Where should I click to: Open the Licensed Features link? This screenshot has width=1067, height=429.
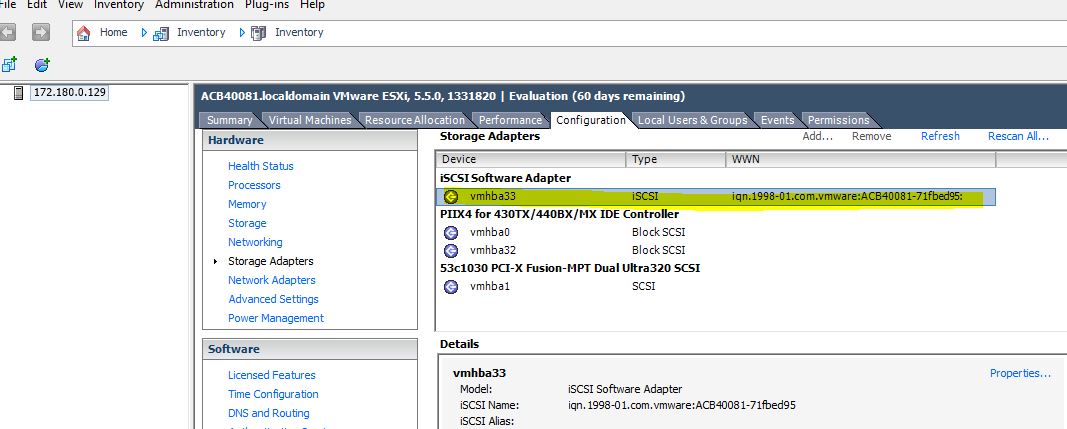[x=272, y=375]
